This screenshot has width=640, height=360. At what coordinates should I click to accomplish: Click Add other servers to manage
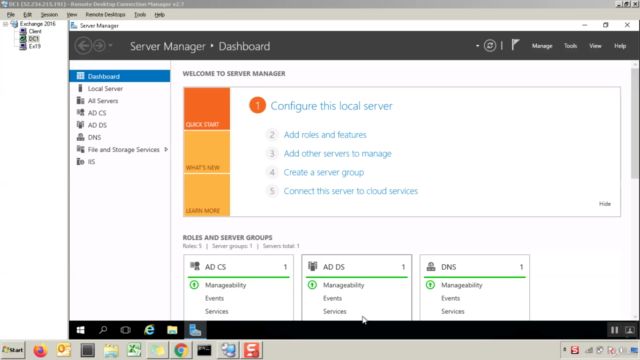click(x=338, y=153)
